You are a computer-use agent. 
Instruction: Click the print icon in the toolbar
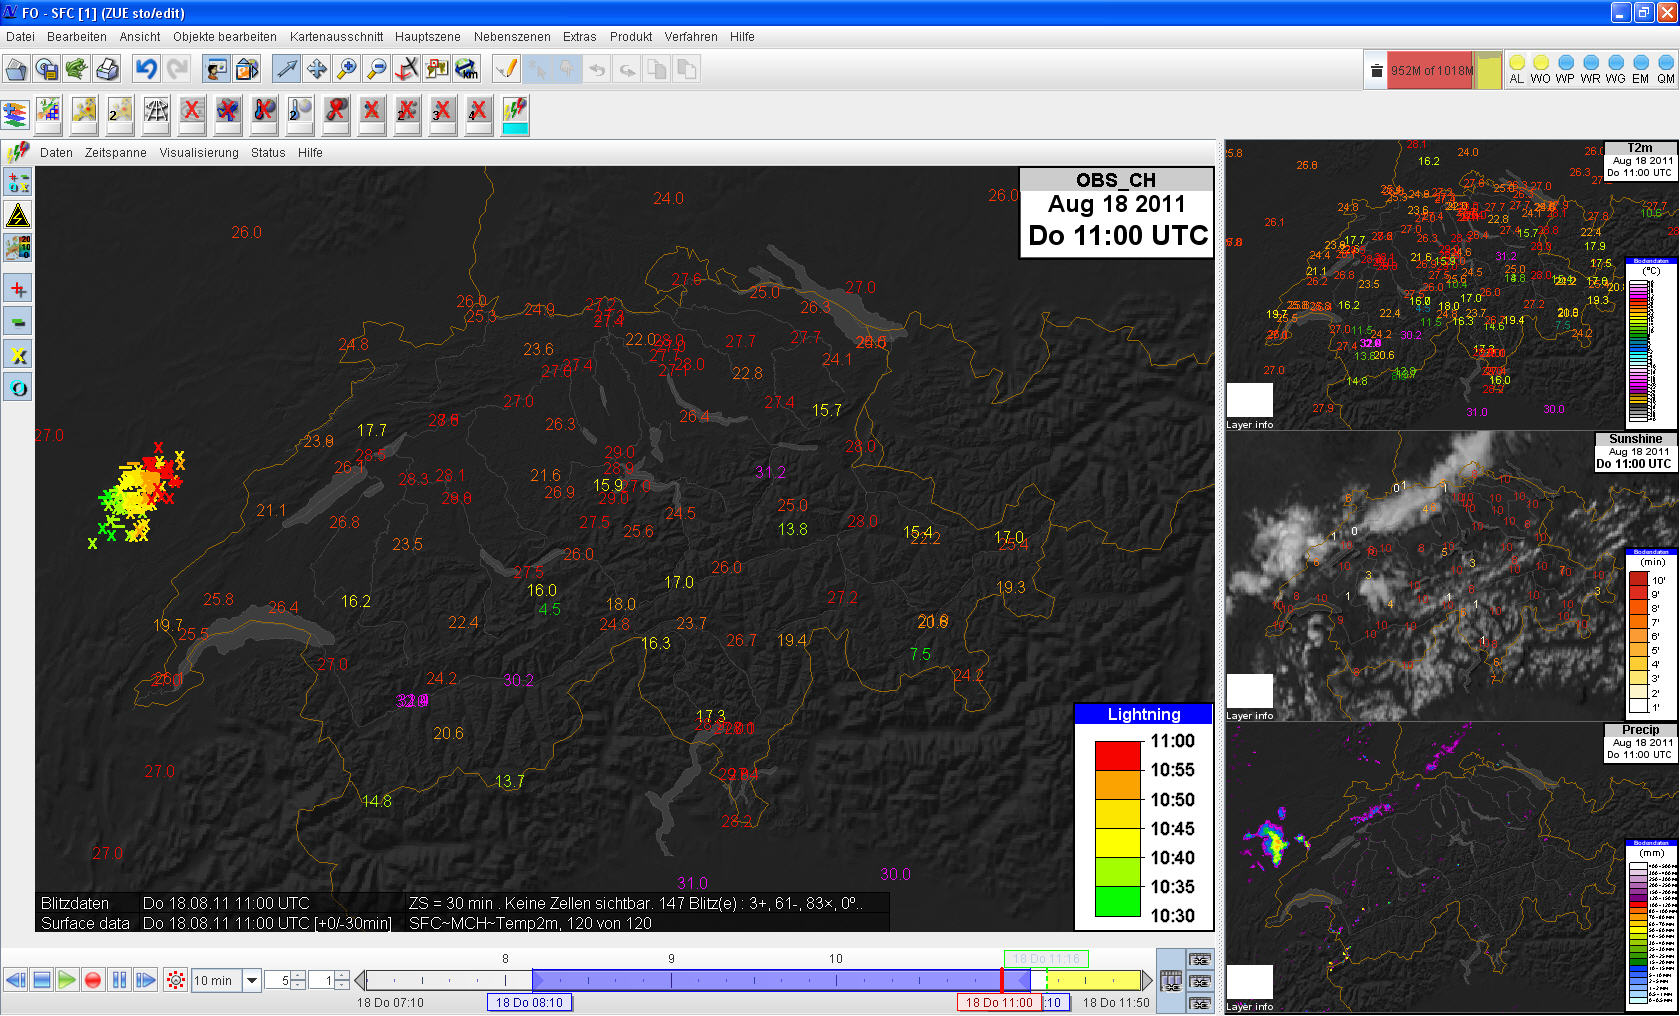point(107,69)
